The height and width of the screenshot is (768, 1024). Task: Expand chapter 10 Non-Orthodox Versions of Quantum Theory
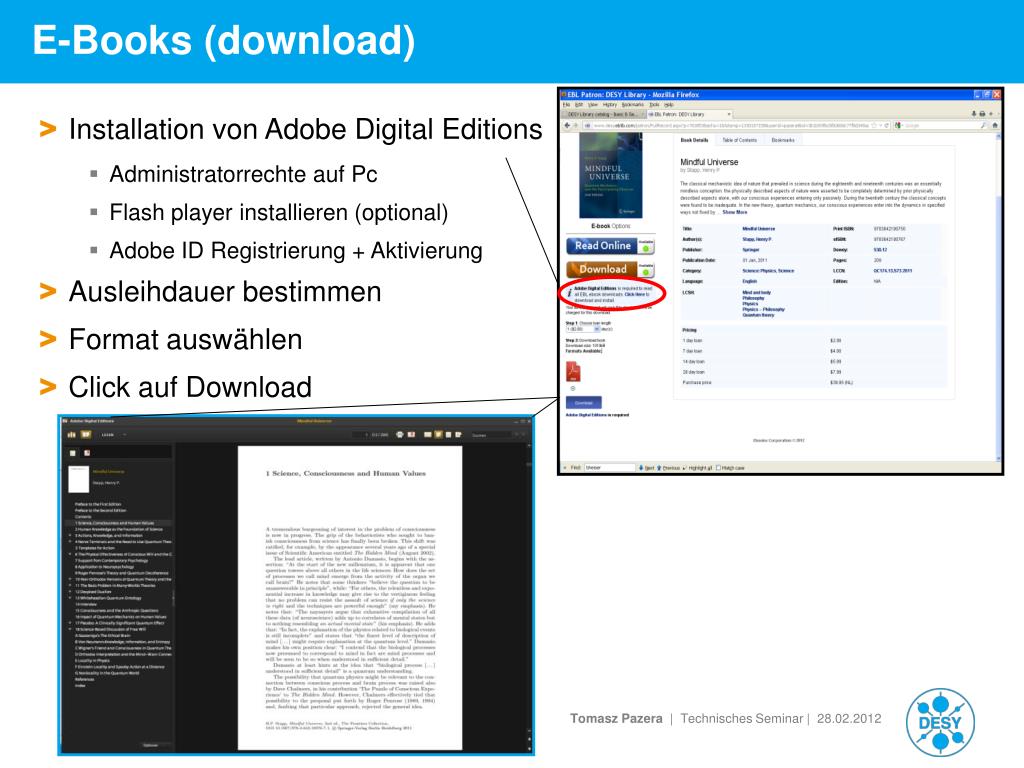70,579
